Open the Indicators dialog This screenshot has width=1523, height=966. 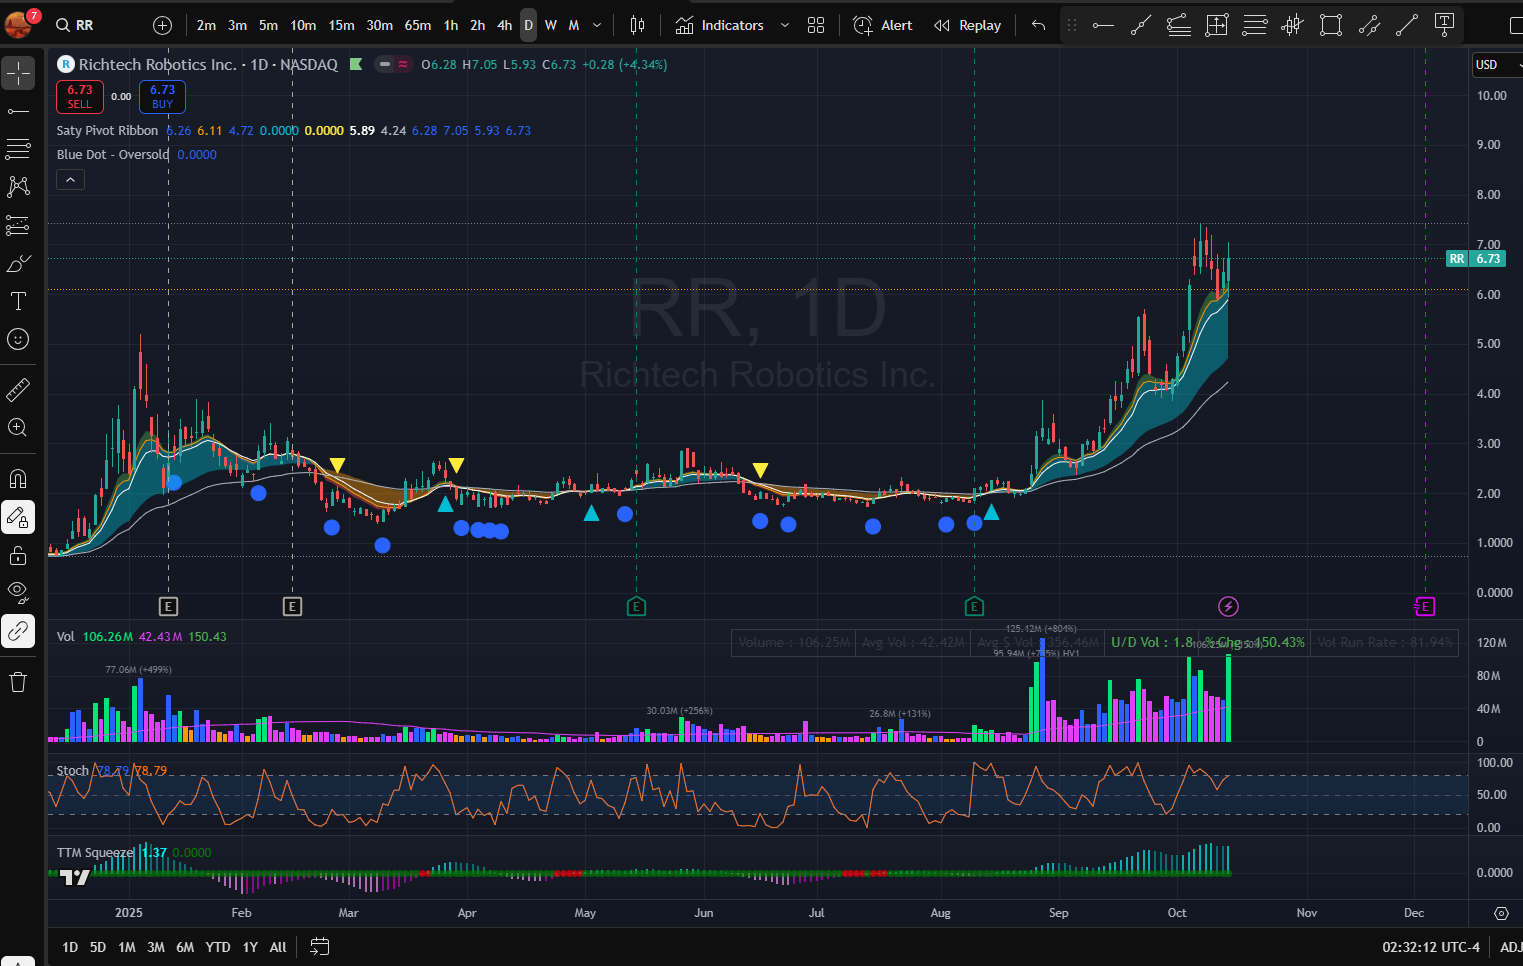pos(720,25)
